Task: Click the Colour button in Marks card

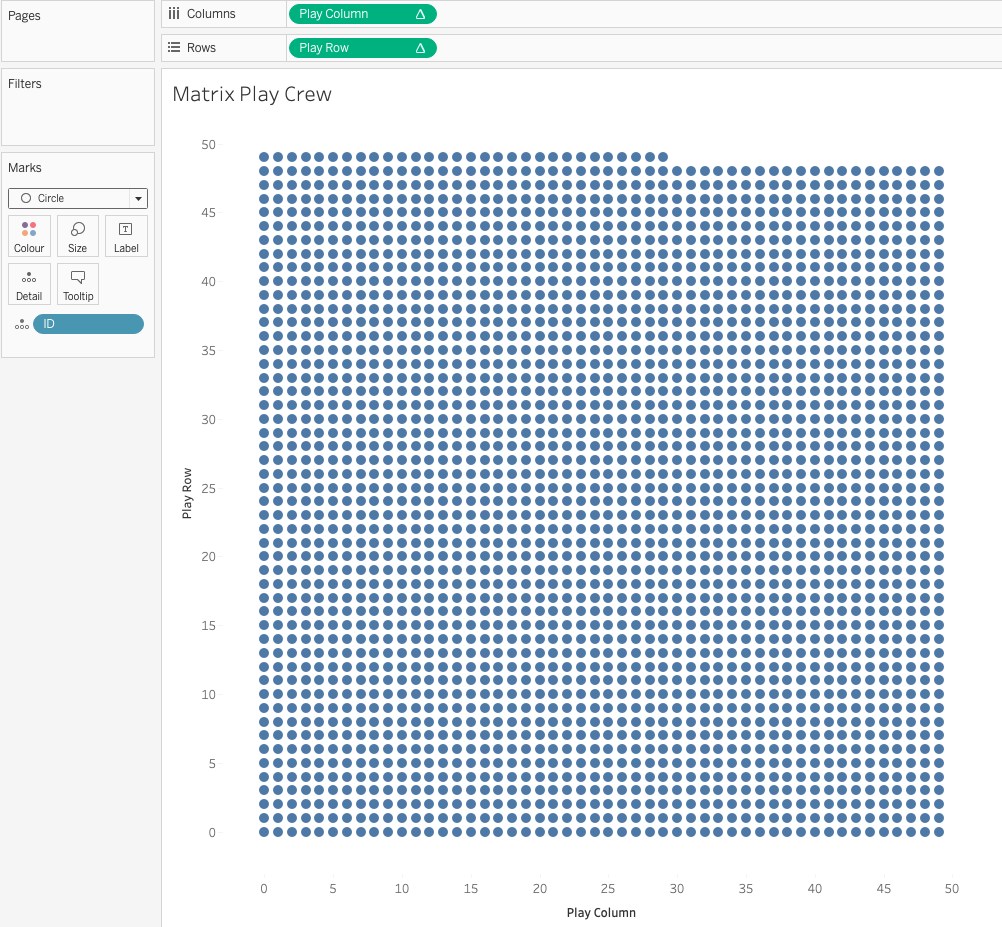Action: [29, 236]
